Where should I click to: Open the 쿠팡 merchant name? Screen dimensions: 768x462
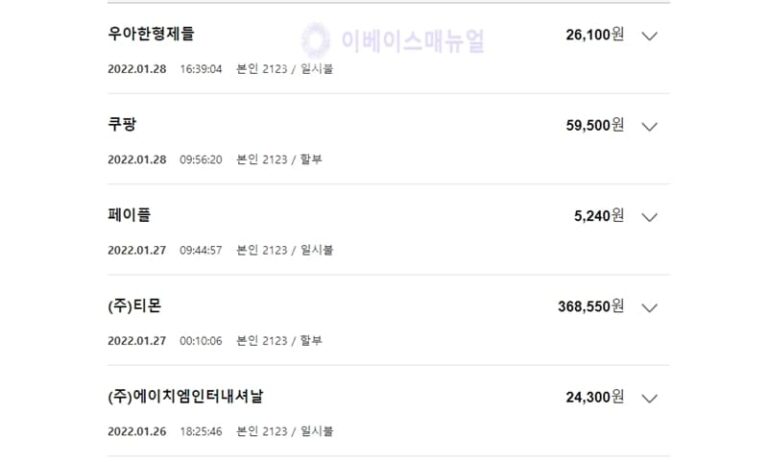tap(122, 124)
